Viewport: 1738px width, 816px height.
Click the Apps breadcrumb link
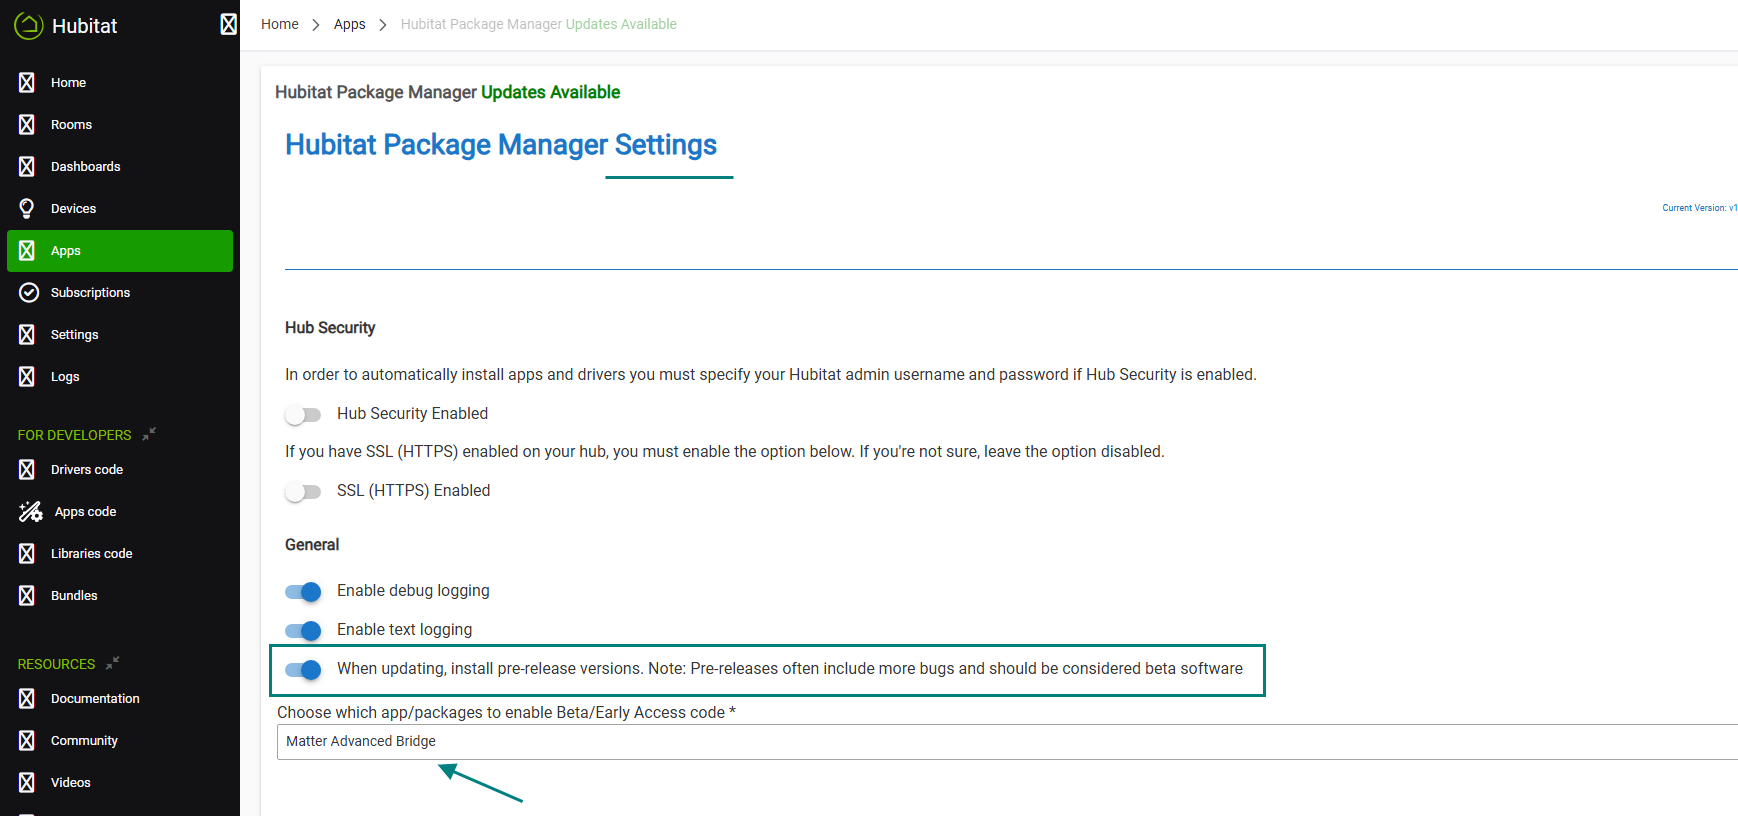(349, 24)
